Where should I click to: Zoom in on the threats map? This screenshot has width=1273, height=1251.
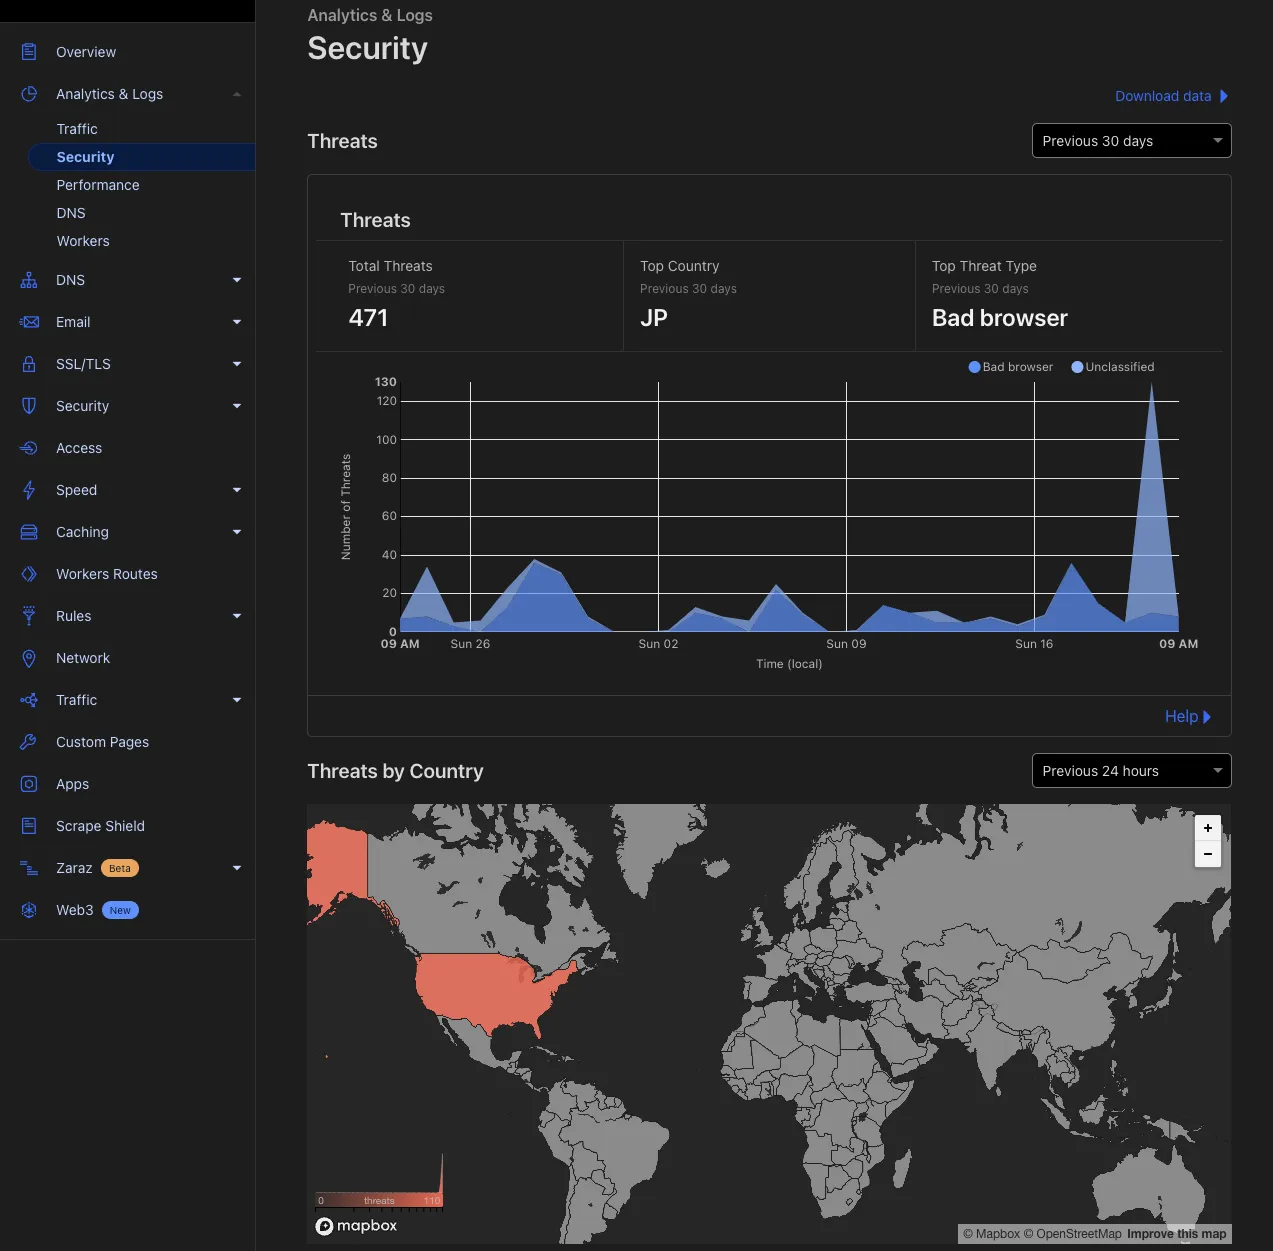point(1208,828)
